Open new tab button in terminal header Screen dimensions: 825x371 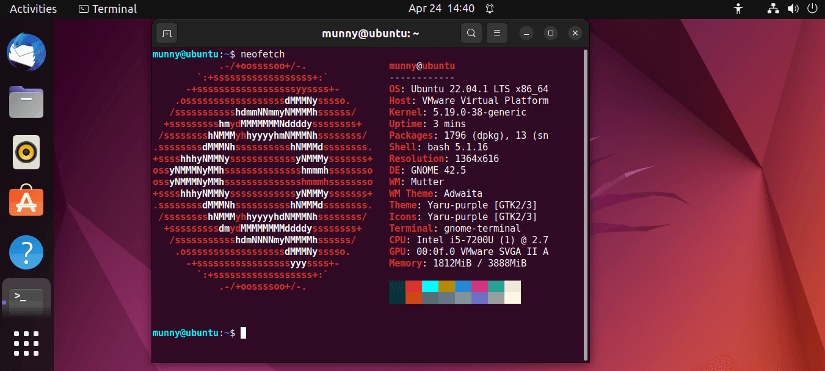click(x=167, y=34)
